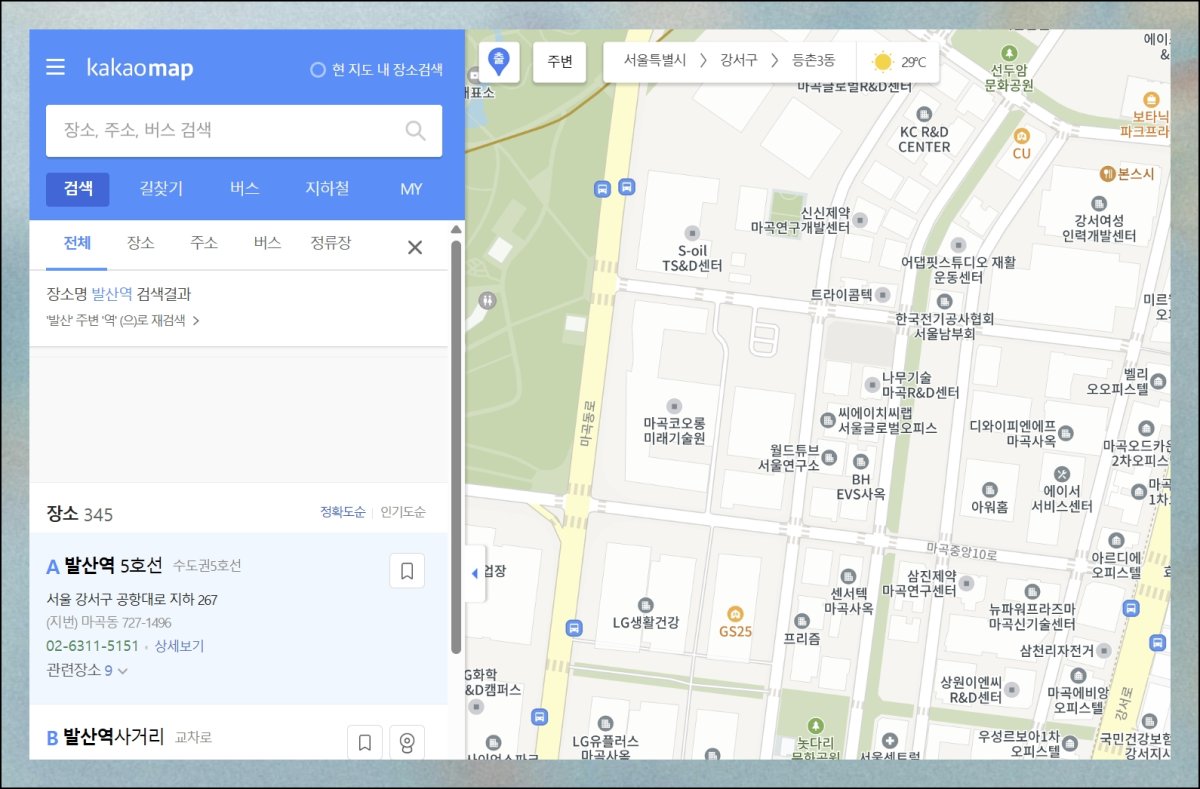
Task: Click the blue 출발 pin icon on map
Action: click(498, 61)
